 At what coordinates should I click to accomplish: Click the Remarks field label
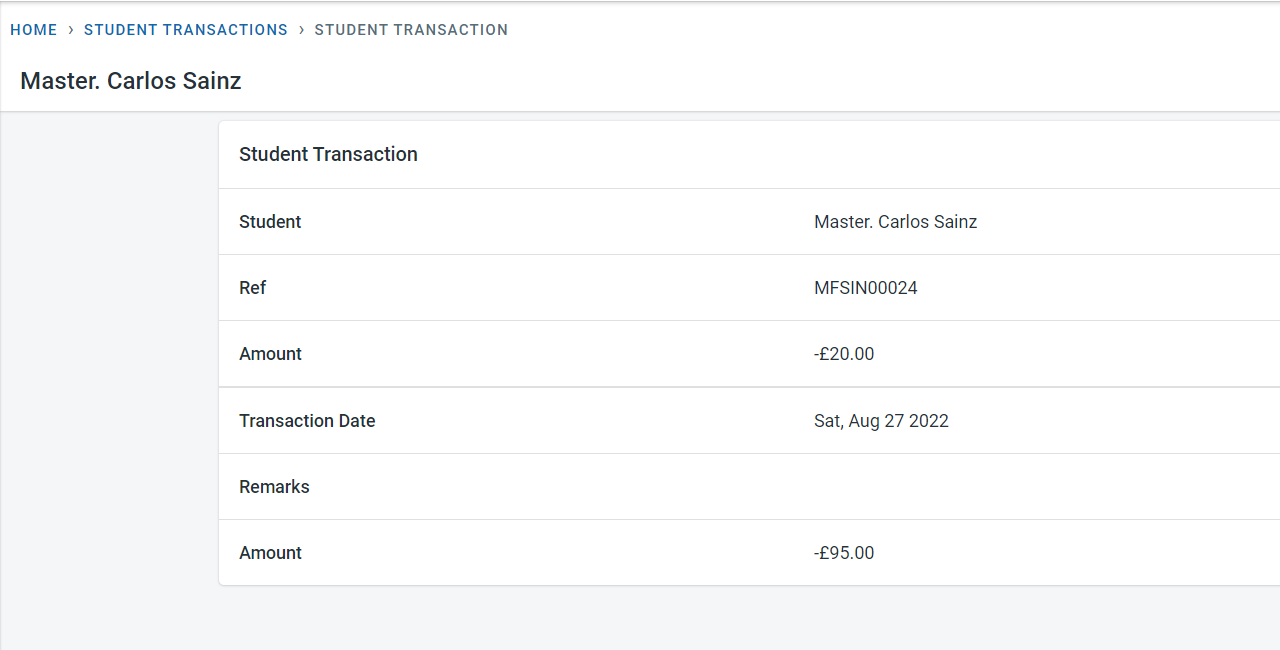coord(274,487)
